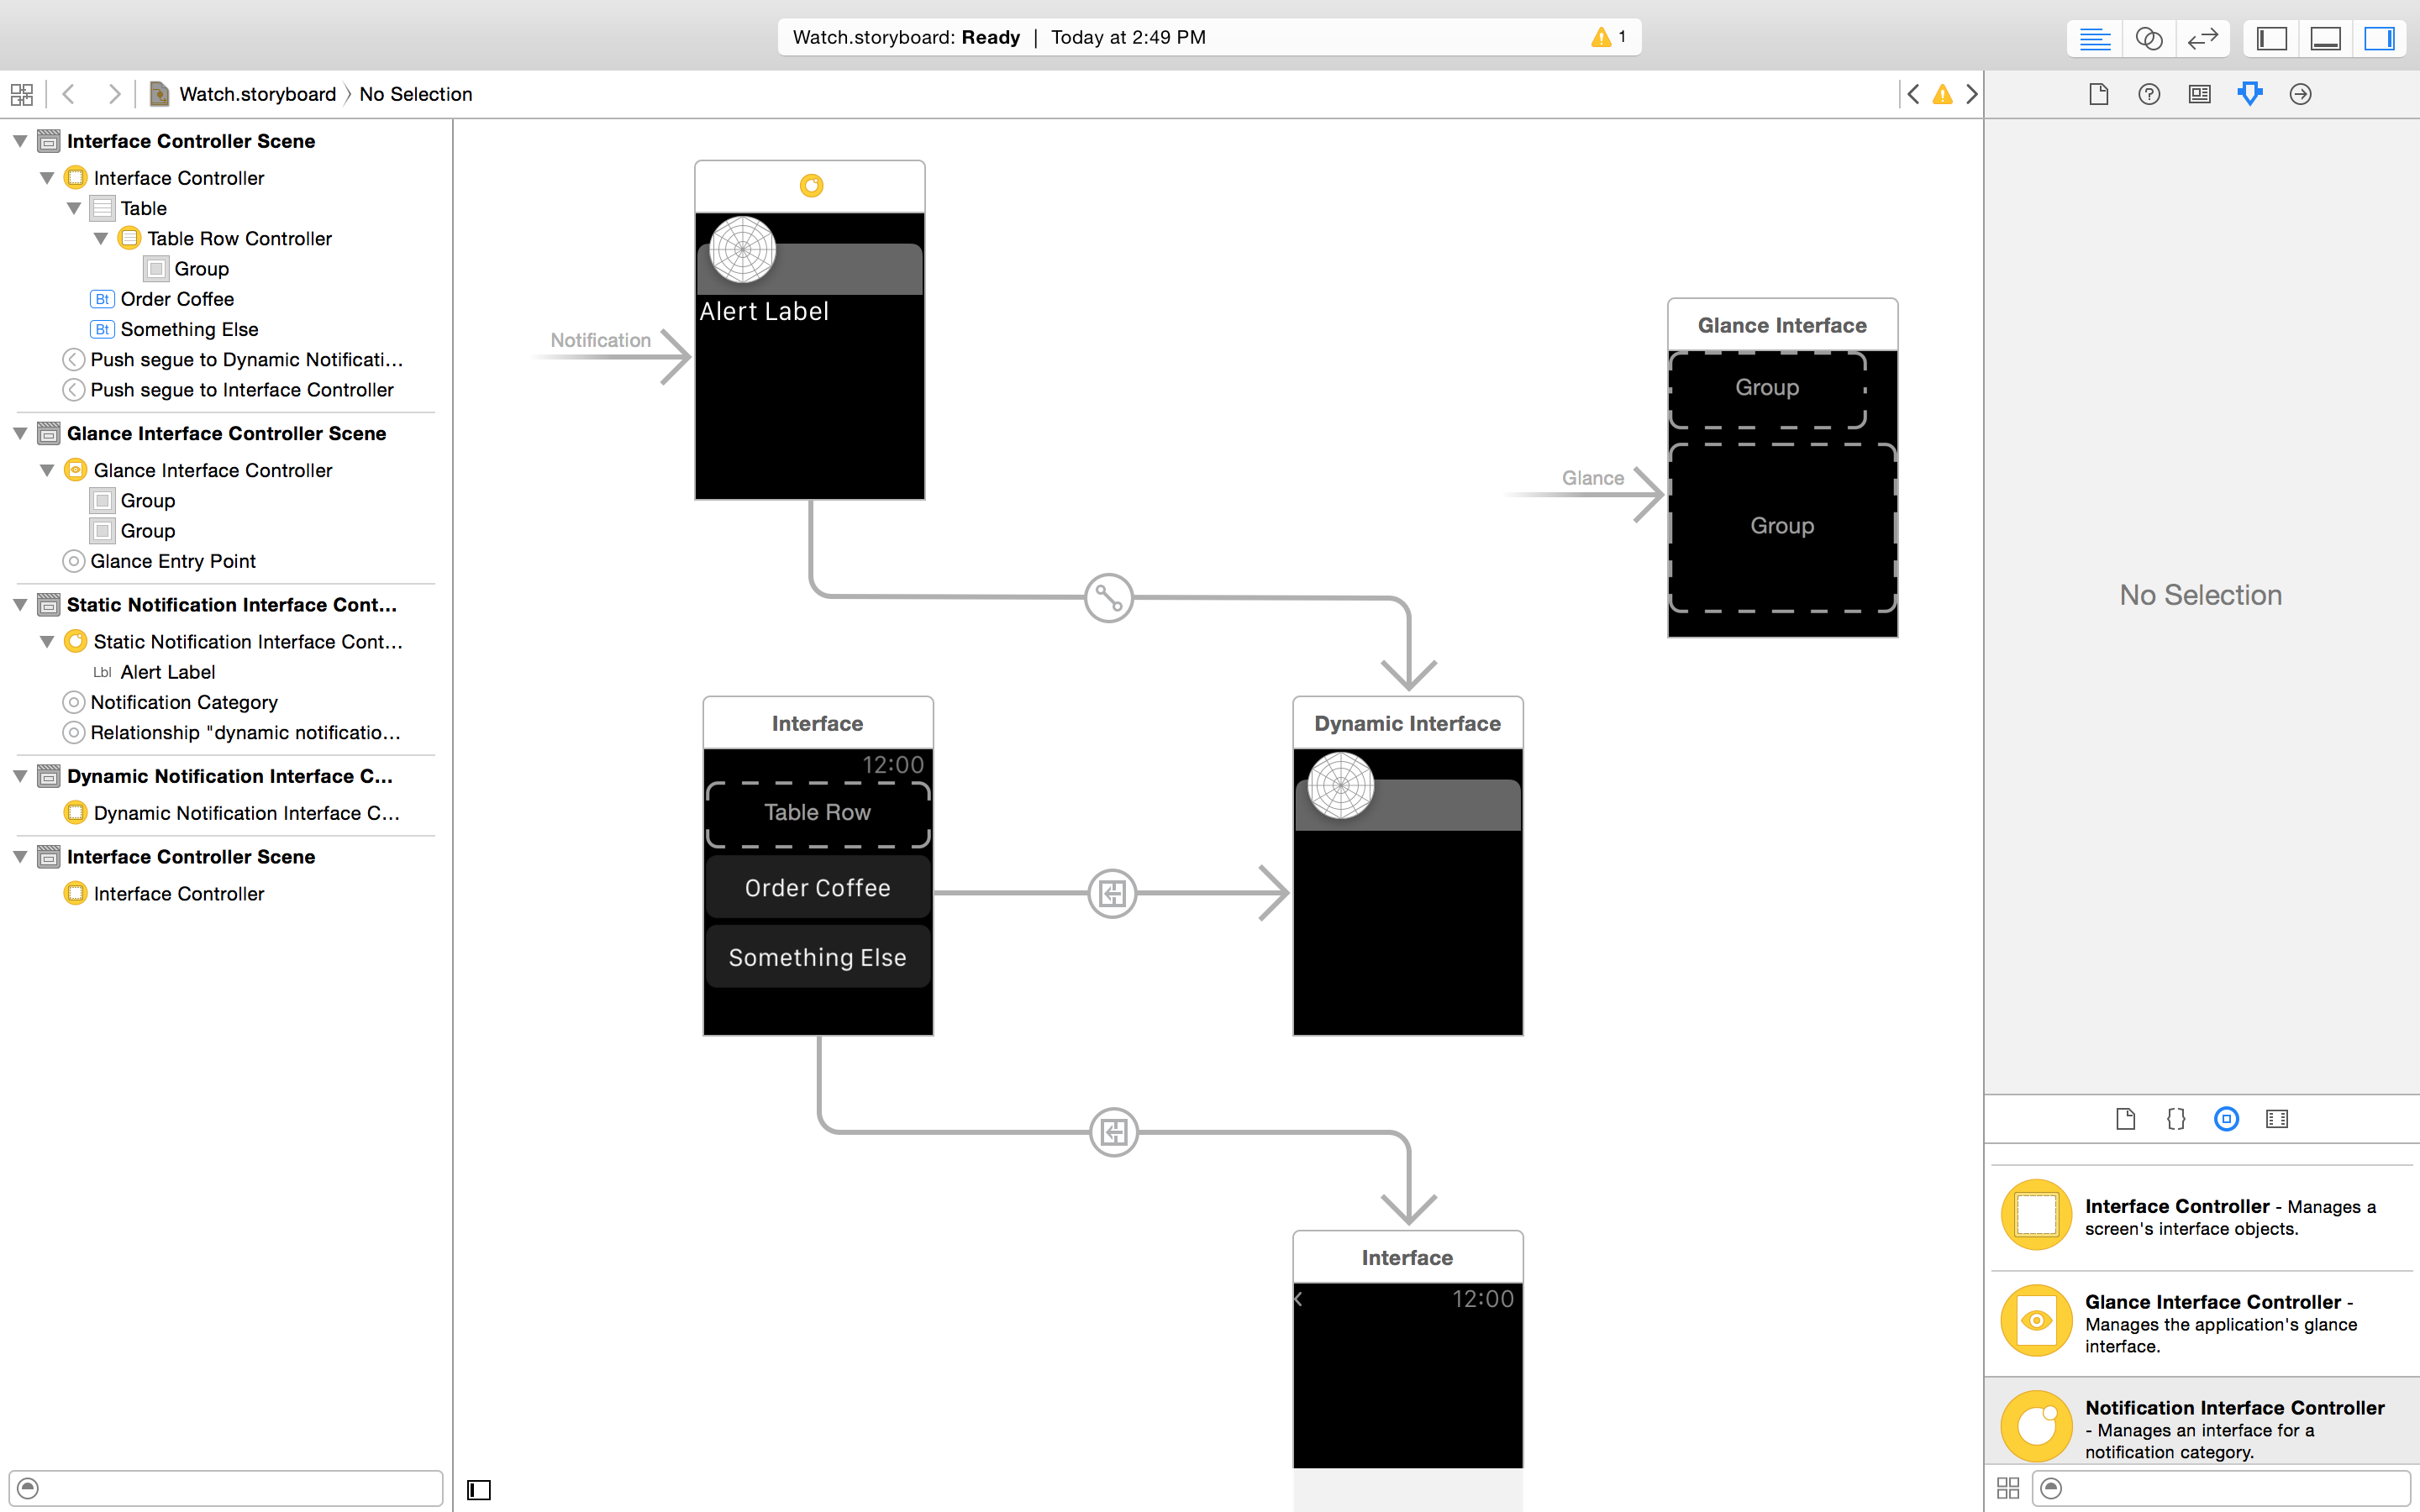Show the Media library
Screen dimensions: 2420x1512
(2277, 1119)
